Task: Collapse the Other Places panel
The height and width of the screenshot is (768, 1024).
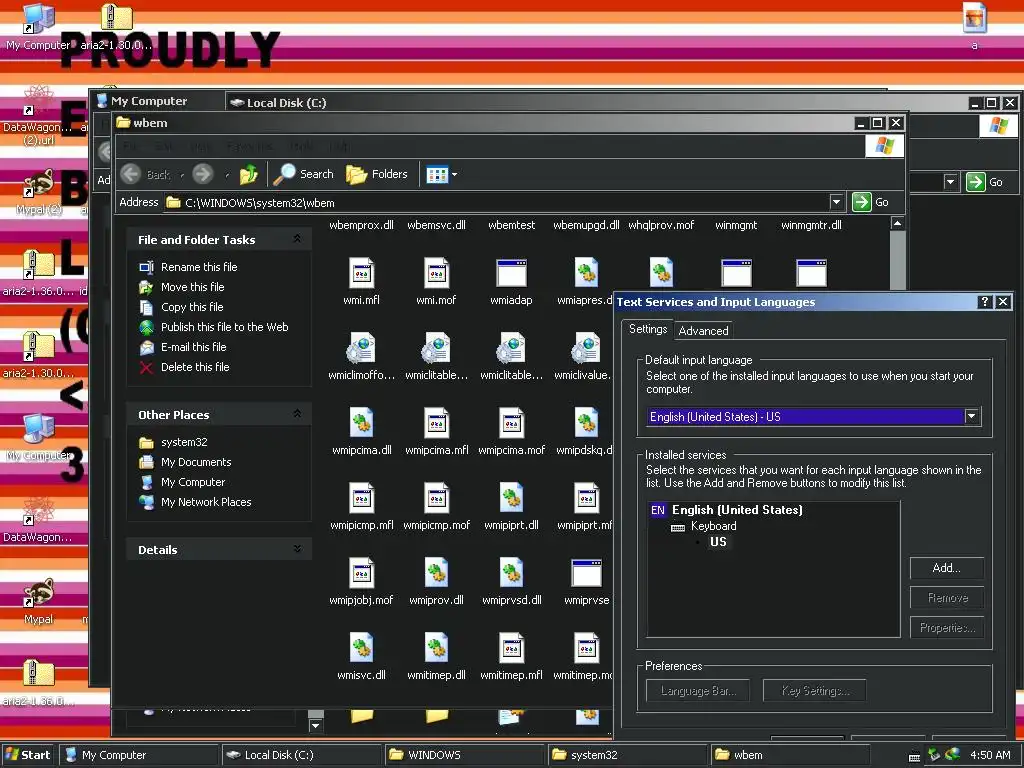Action: pos(297,414)
